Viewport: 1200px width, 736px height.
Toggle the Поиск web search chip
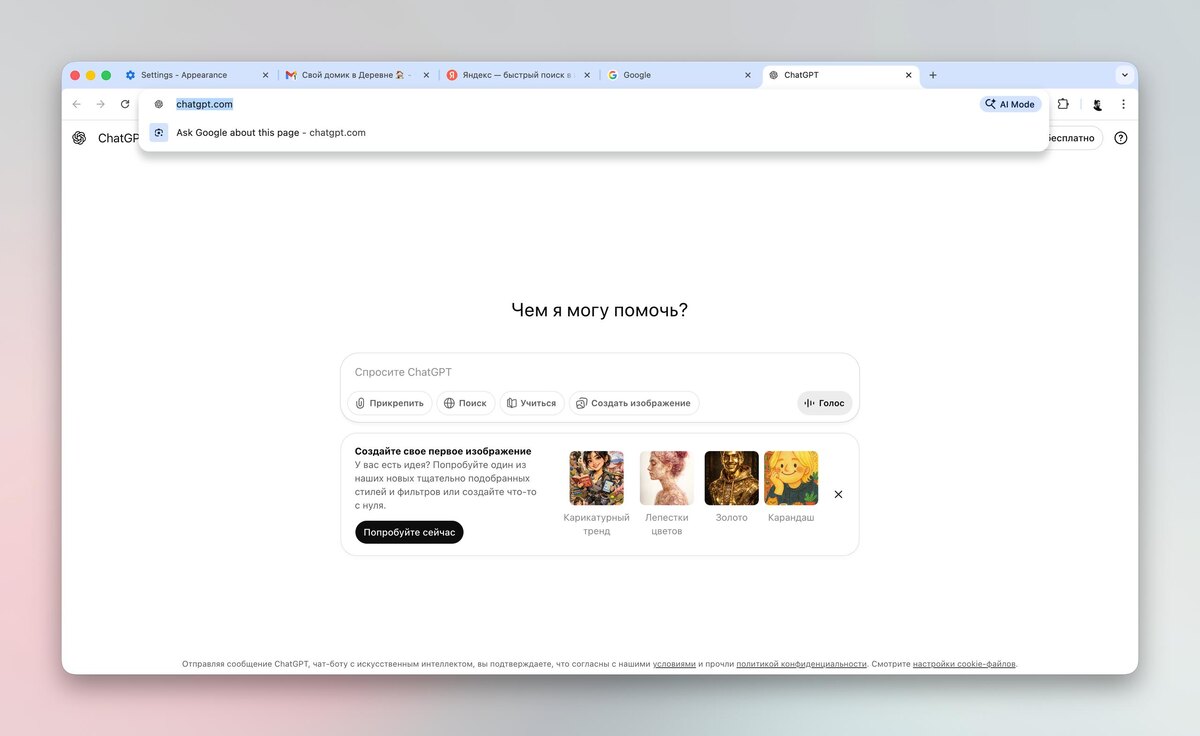[465, 403]
